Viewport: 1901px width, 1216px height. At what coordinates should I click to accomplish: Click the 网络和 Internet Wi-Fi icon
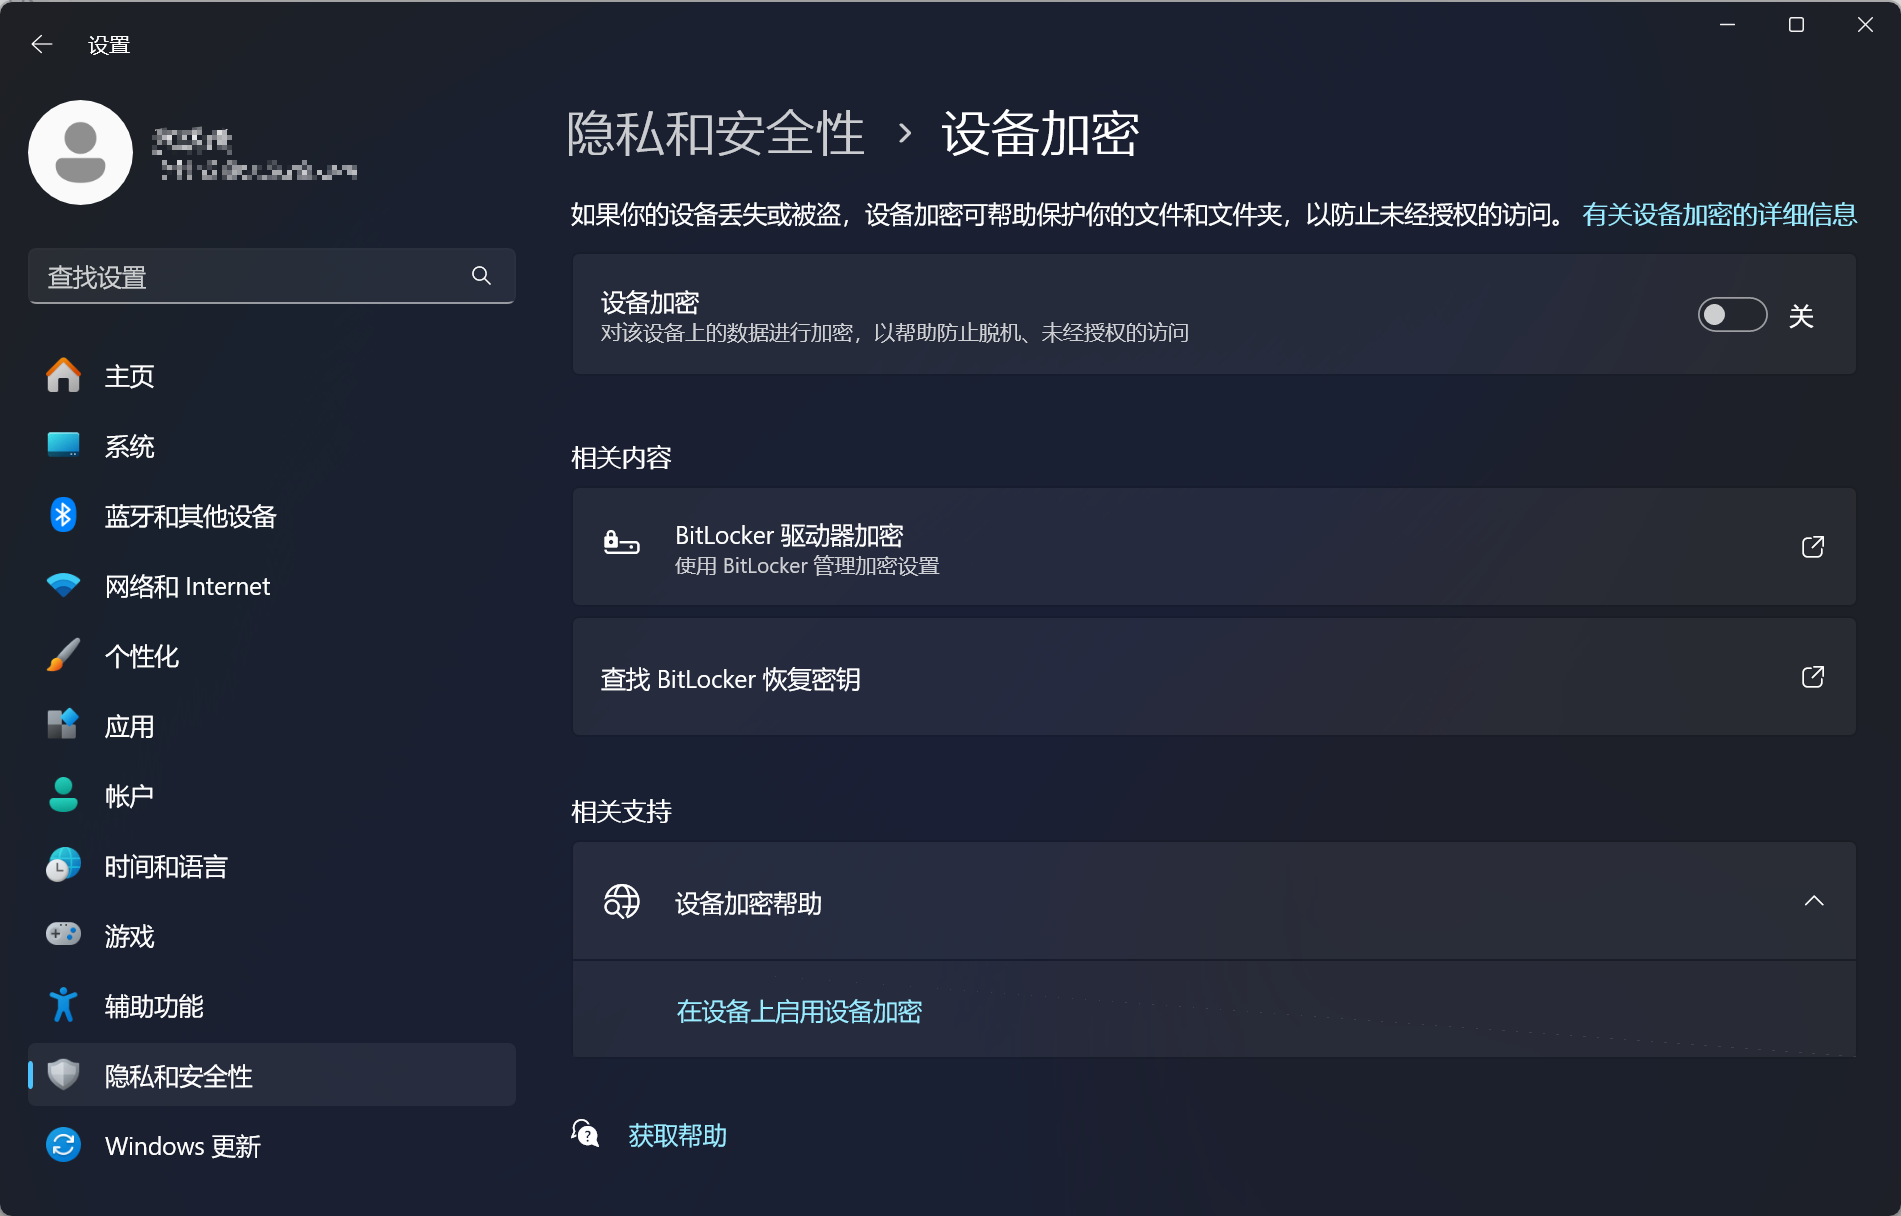[x=63, y=586]
